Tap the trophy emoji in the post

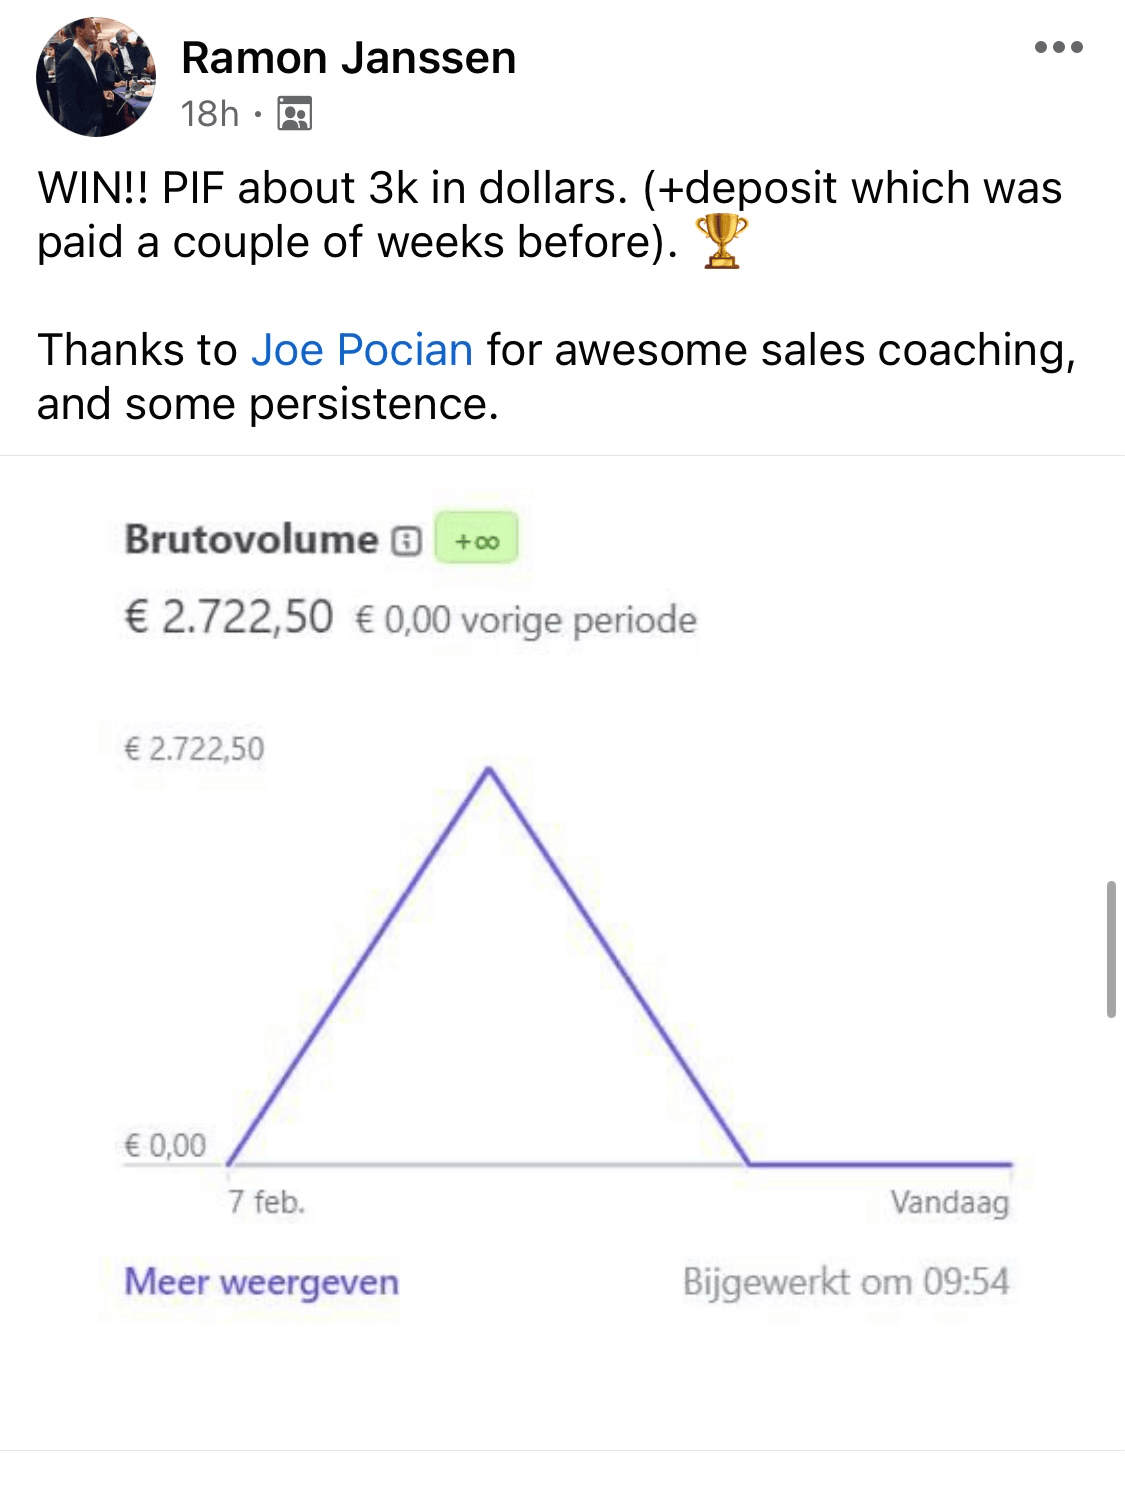pyautogui.click(x=721, y=242)
